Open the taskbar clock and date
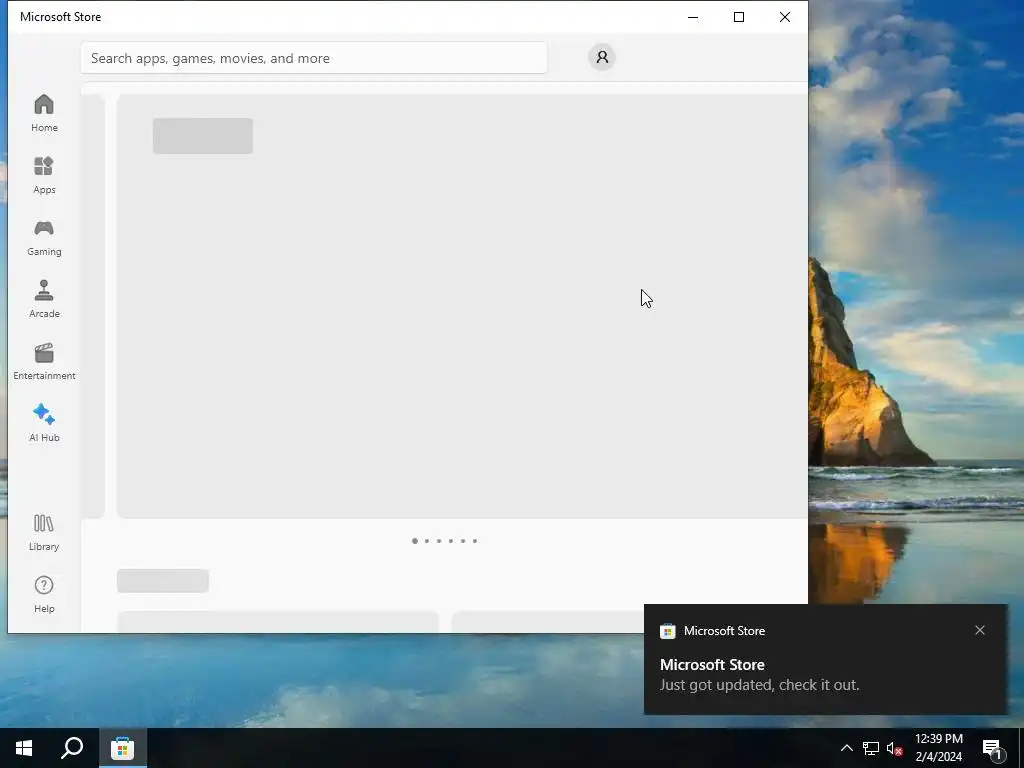 click(938, 748)
